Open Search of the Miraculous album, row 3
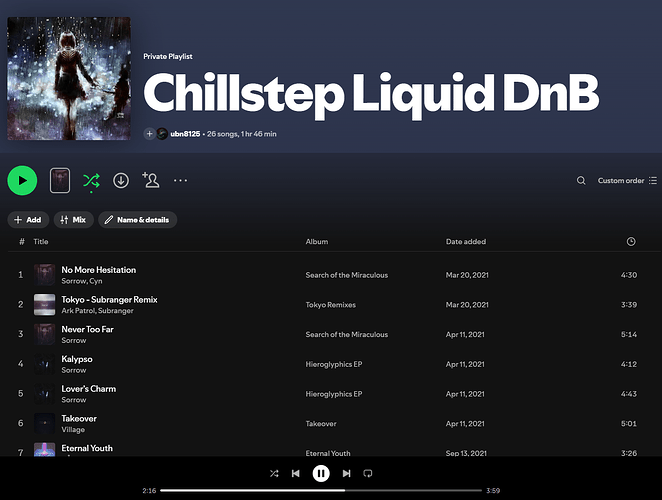Viewport: 662px width, 500px height. click(x=347, y=334)
